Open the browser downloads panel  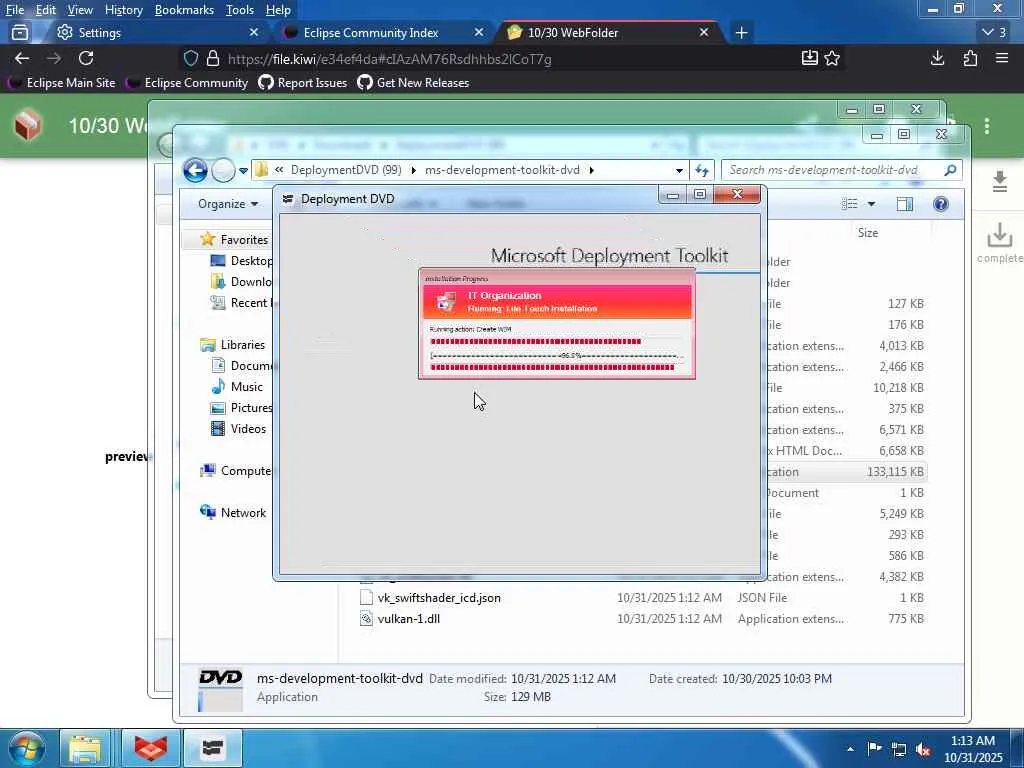[937, 58]
